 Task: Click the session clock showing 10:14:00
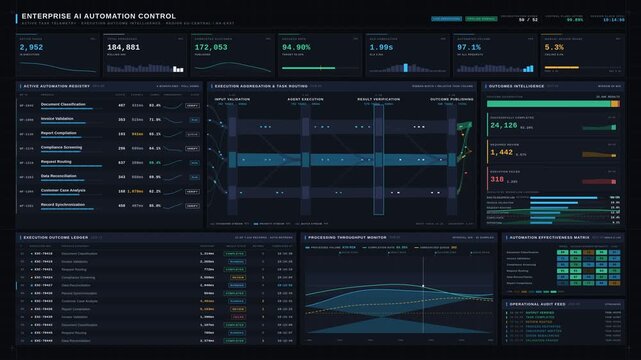(x=614, y=20)
